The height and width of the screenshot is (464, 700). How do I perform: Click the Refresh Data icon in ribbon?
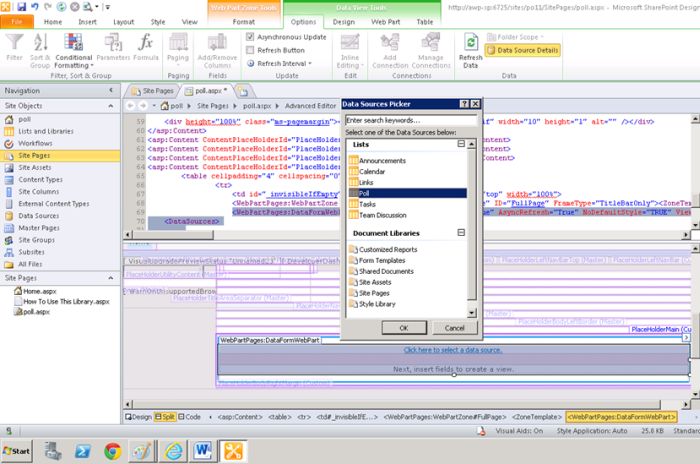click(470, 42)
